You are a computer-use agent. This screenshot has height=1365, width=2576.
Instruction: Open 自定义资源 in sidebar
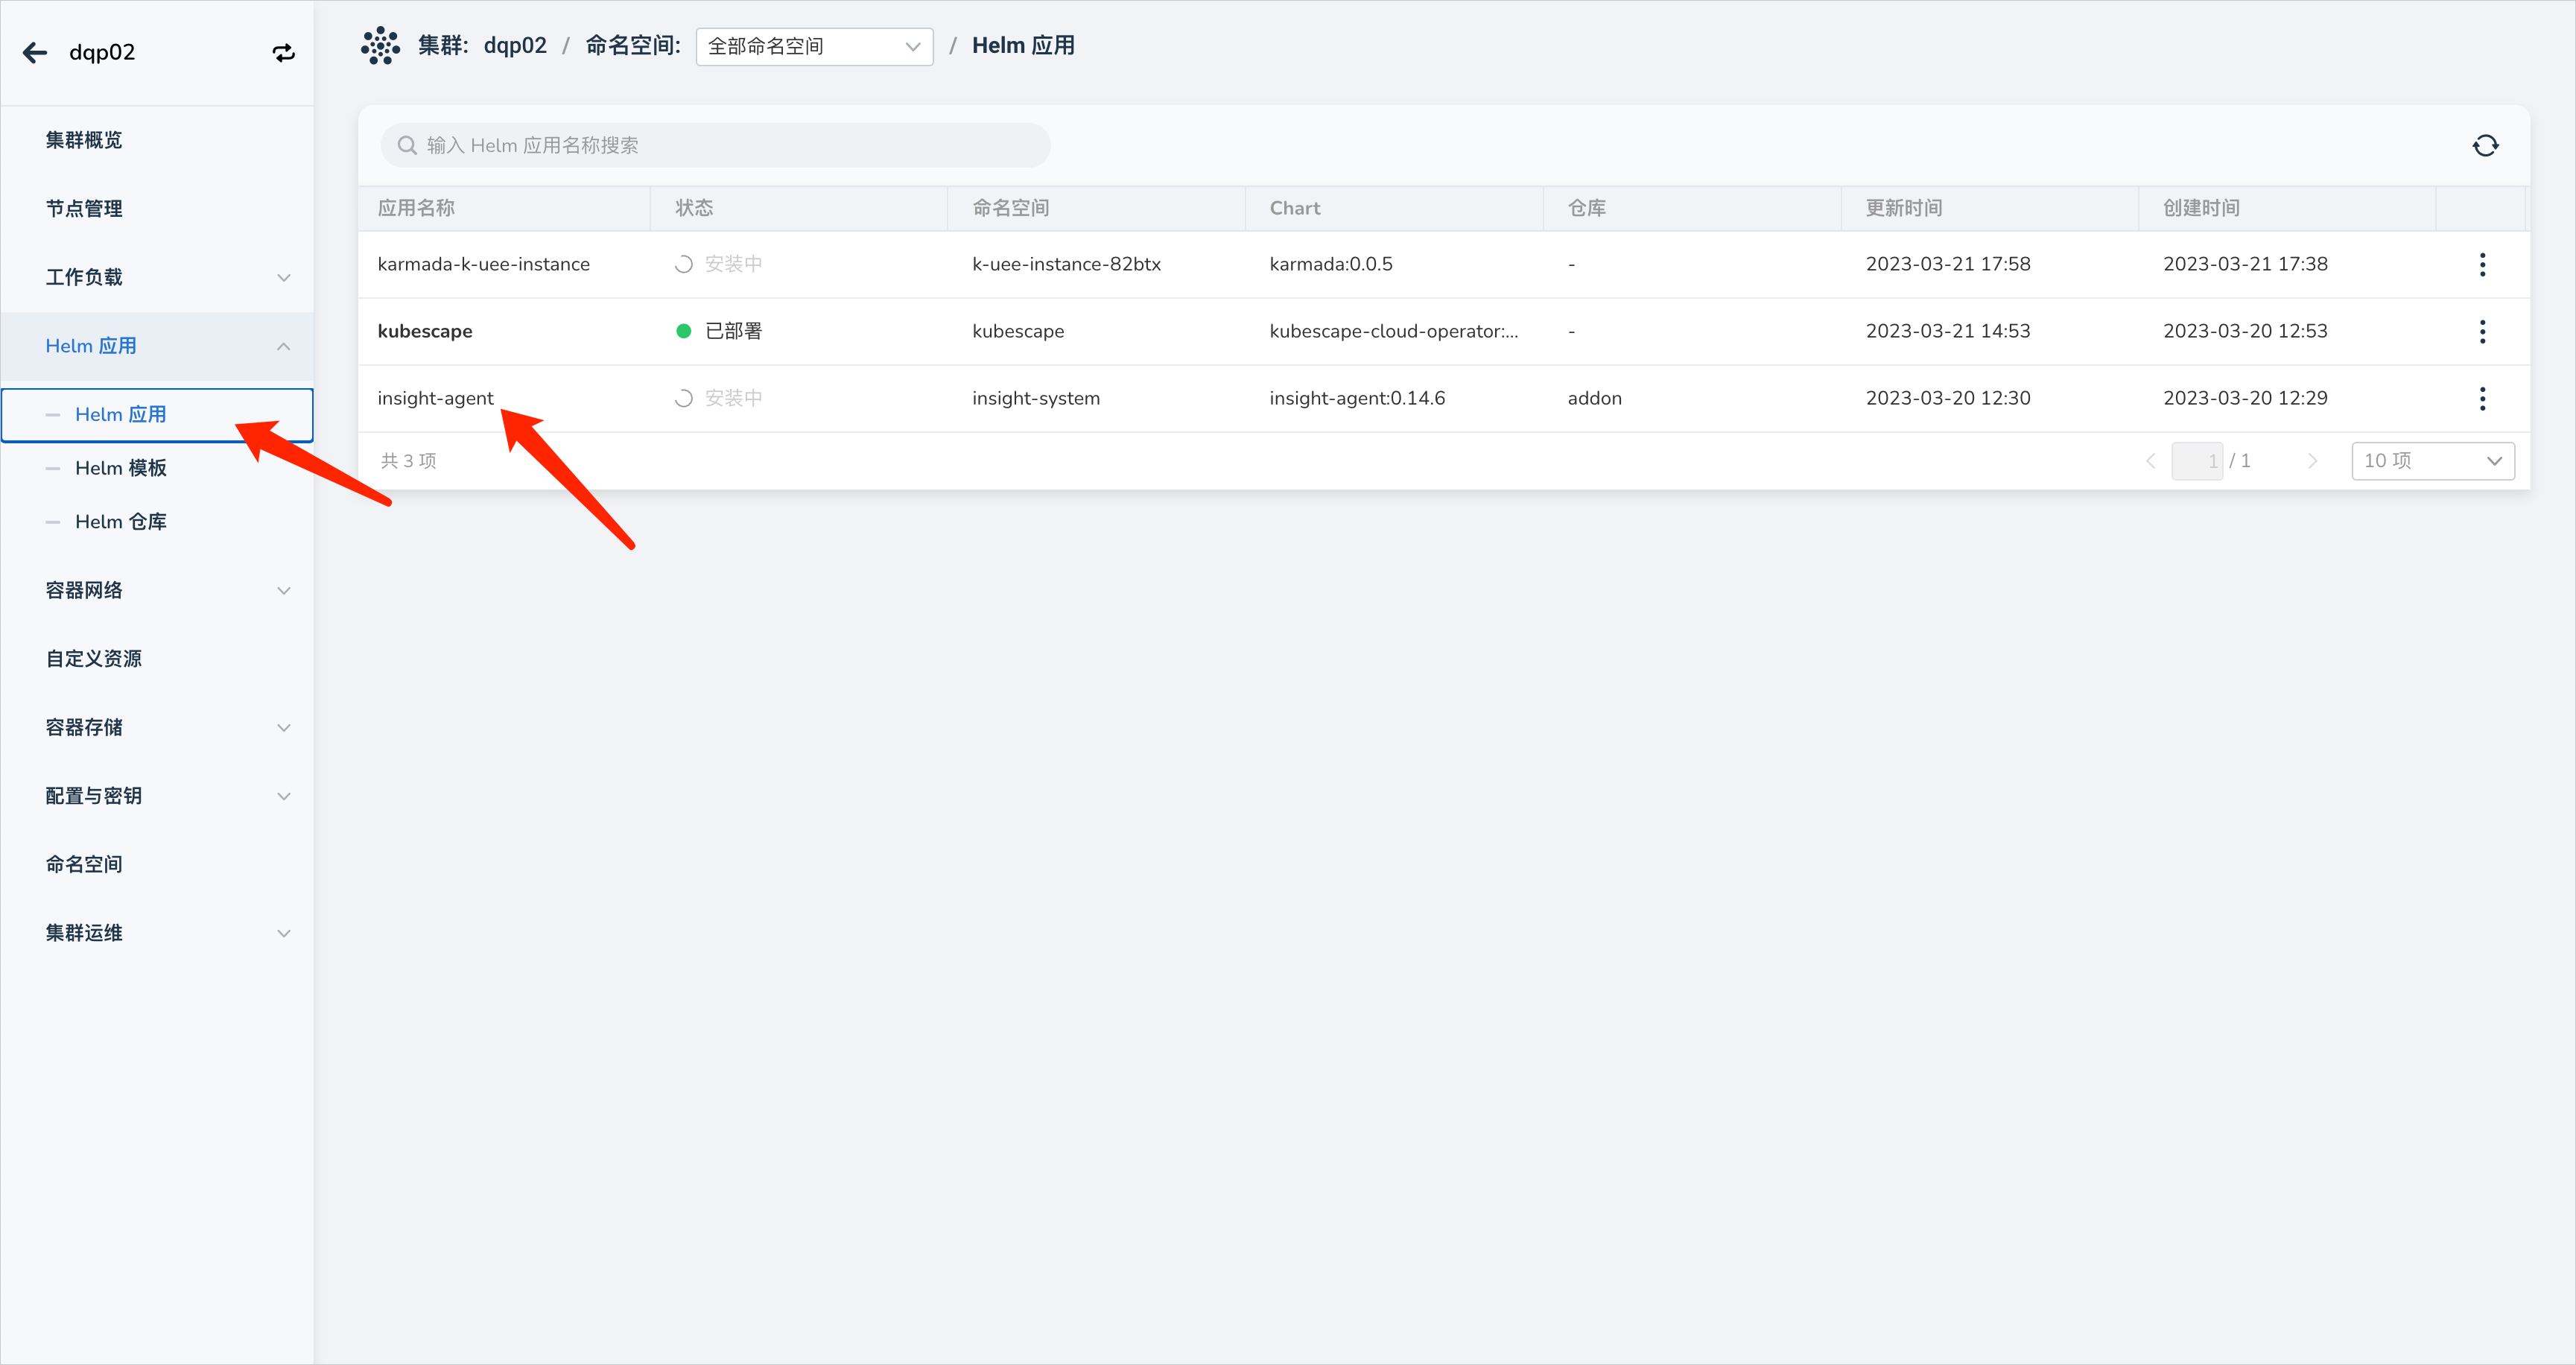[x=94, y=659]
